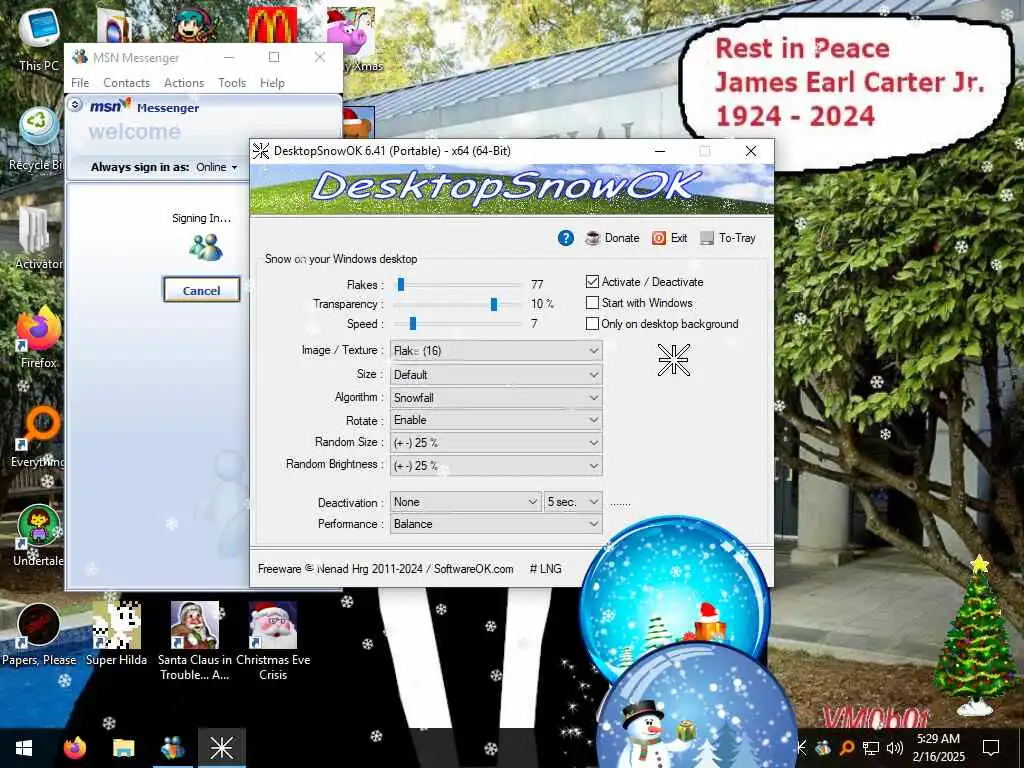The width and height of the screenshot is (1024, 768).
Task: Open Christmas Eve Crisis desktop shortcut
Action: 273,641
